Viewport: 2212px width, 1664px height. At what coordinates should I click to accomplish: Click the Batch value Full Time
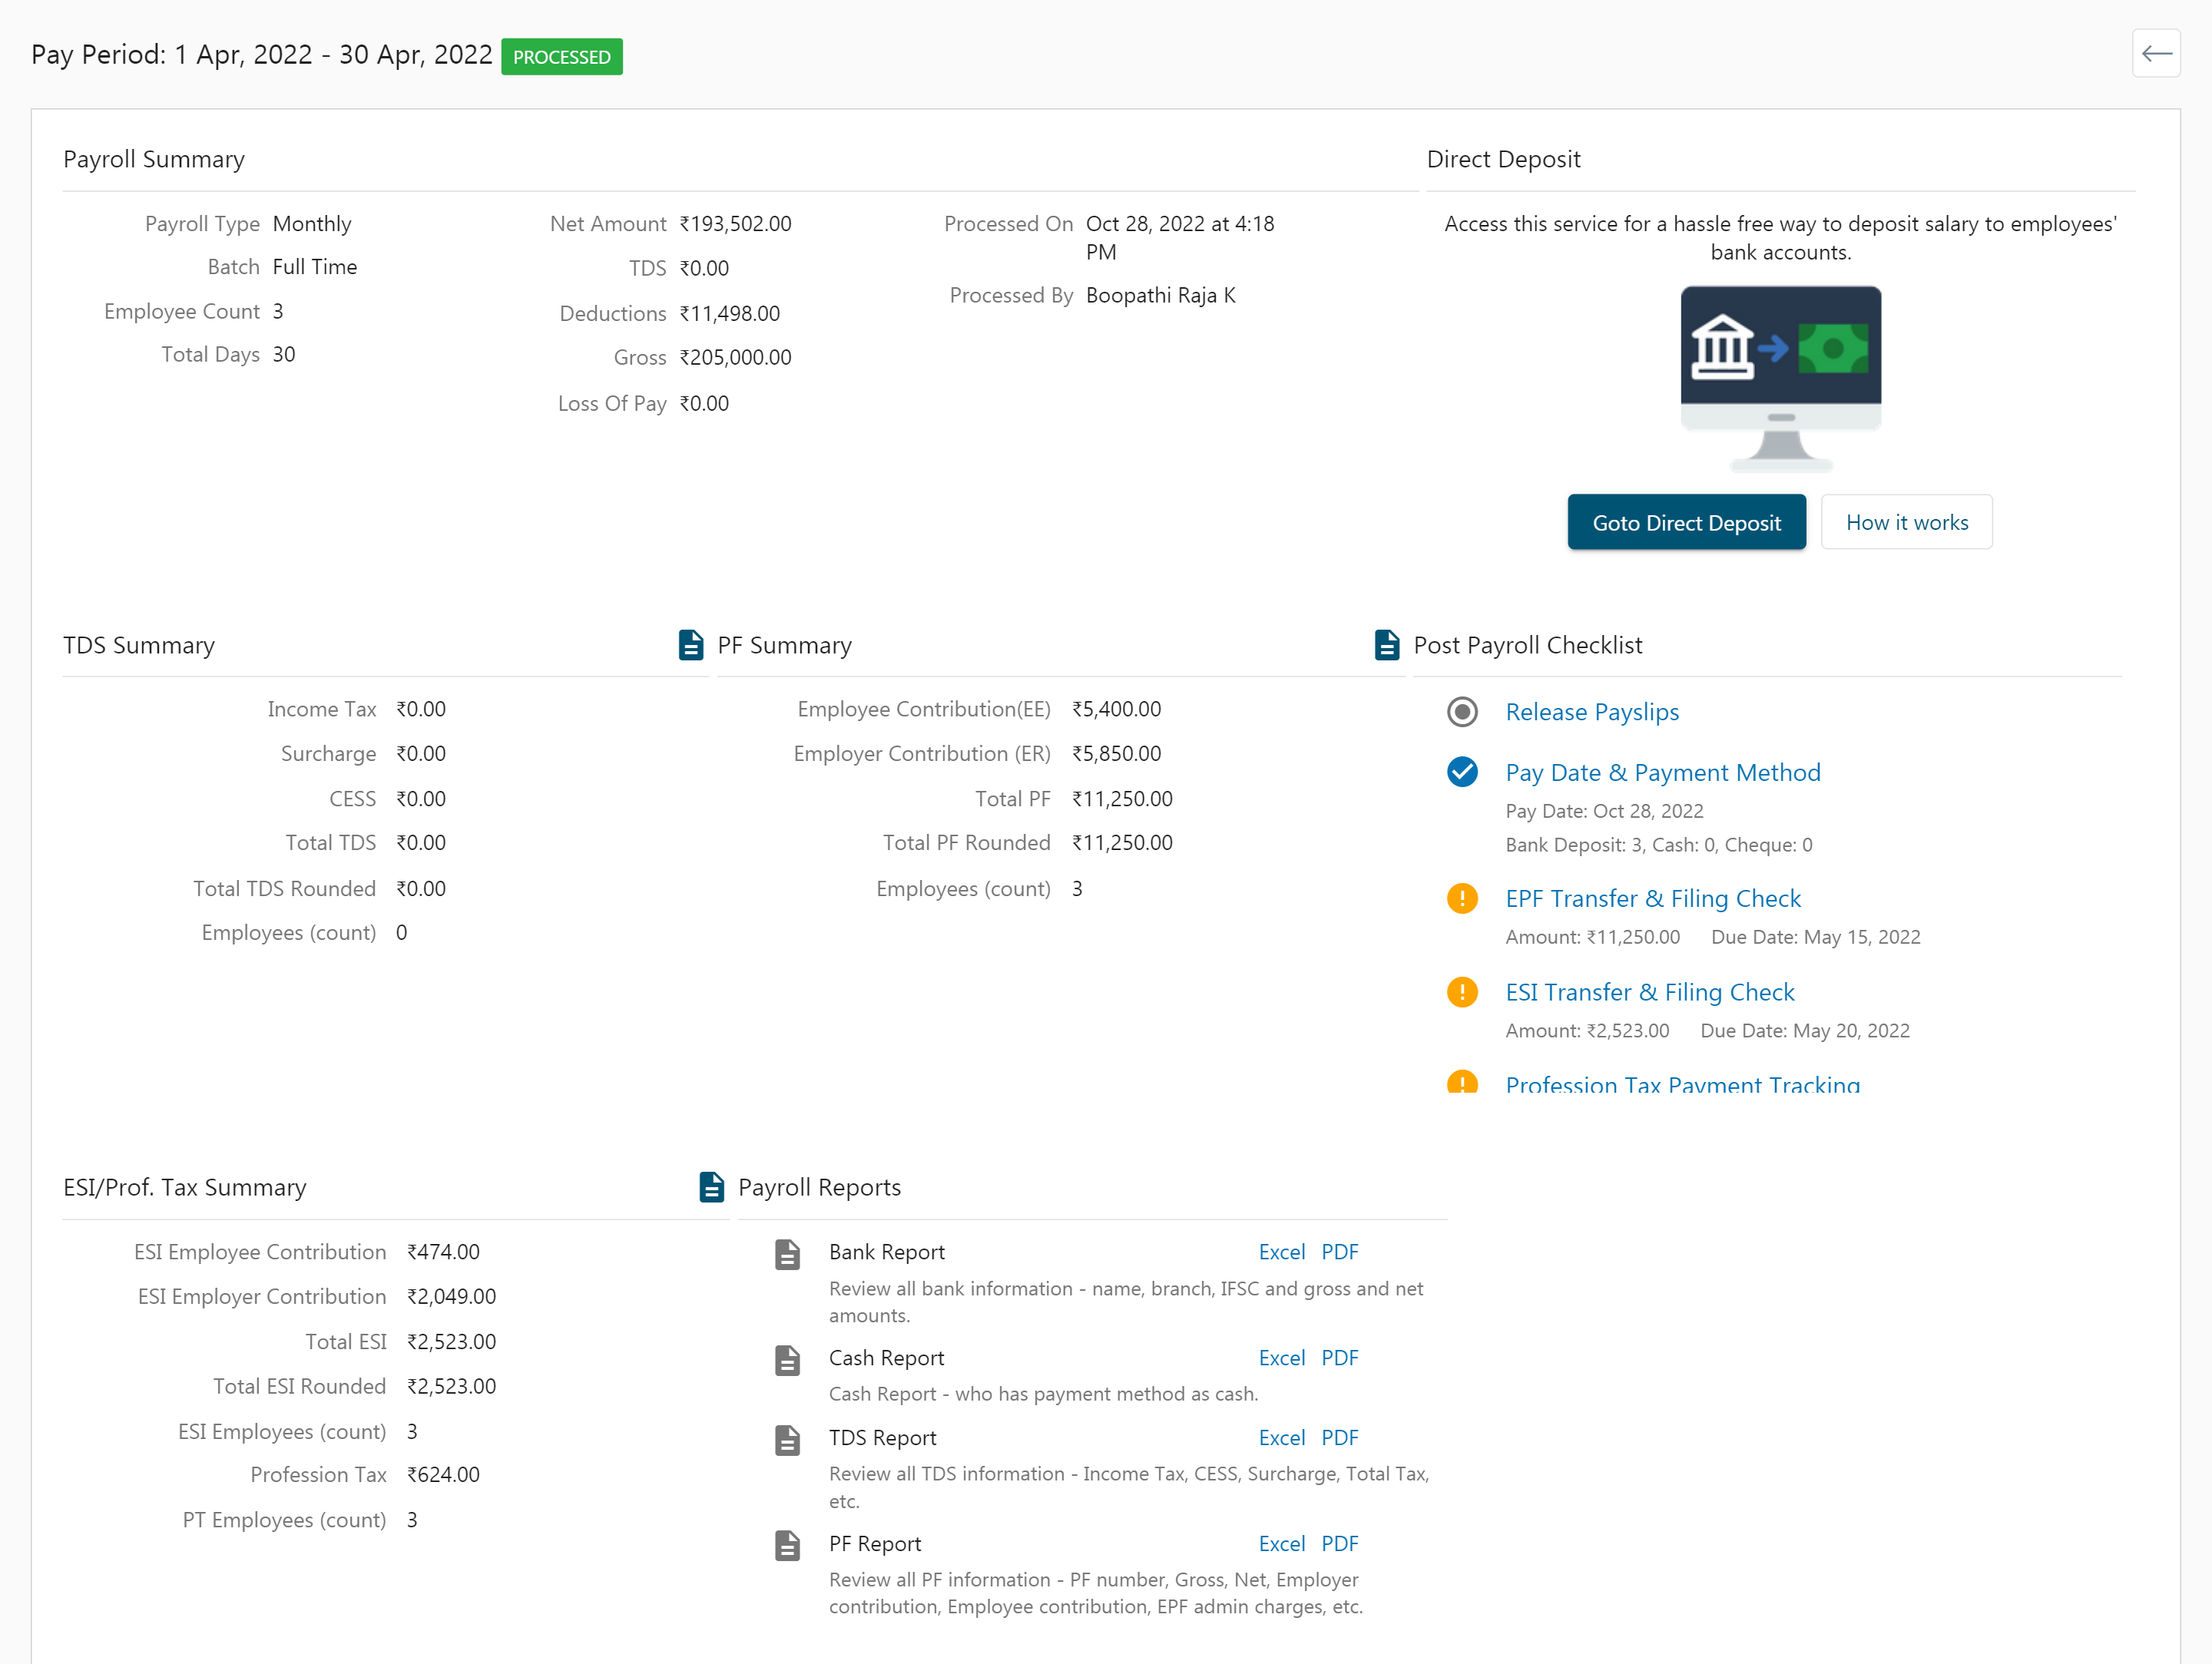[315, 267]
